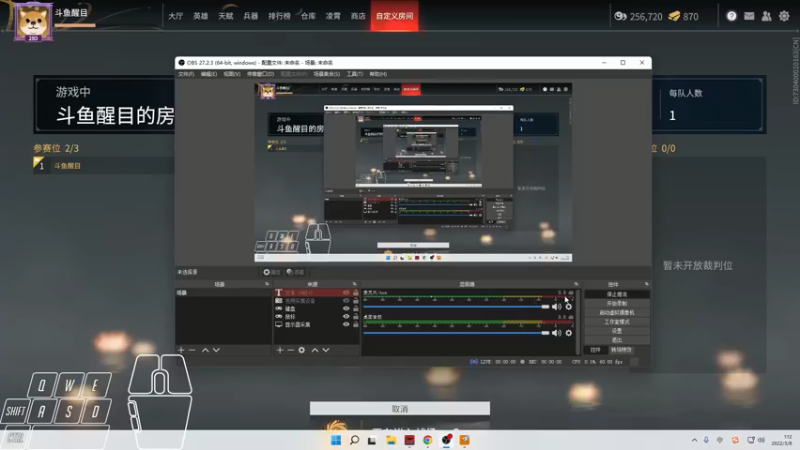Click 取消 button at game bottom
The height and width of the screenshot is (450, 800).
(400, 409)
